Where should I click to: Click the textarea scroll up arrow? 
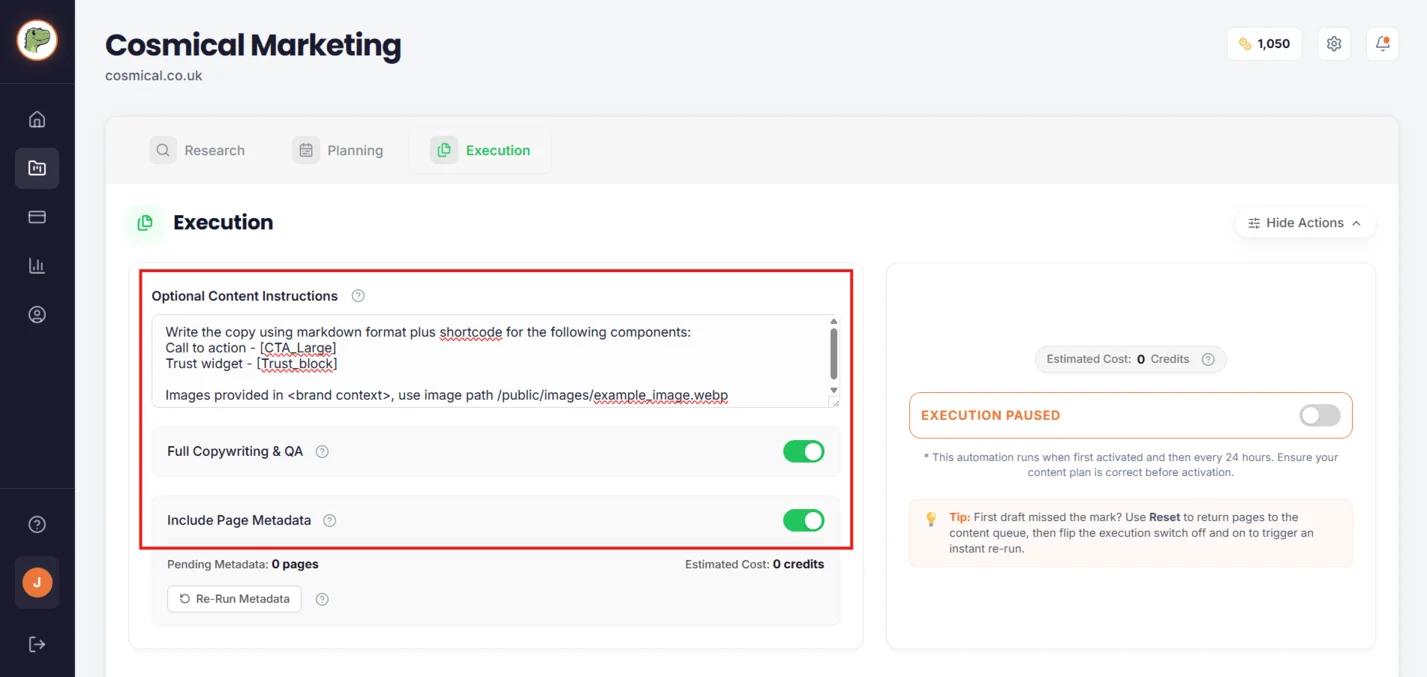834,321
